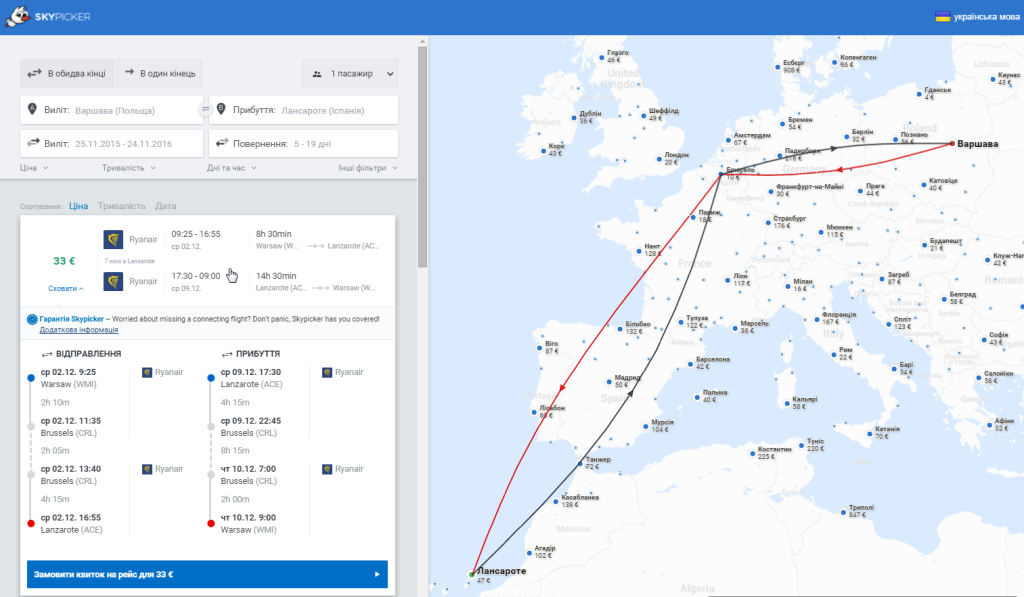Click the Рим city dot on map
This screenshot has width=1024, height=597.
pos(834,355)
